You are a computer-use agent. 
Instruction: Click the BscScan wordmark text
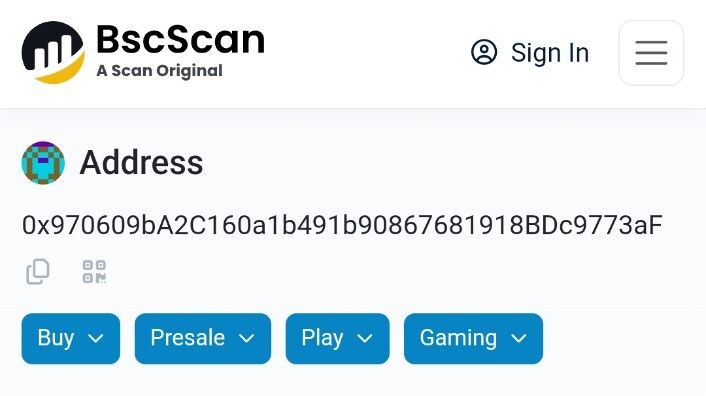[x=180, y=40]
